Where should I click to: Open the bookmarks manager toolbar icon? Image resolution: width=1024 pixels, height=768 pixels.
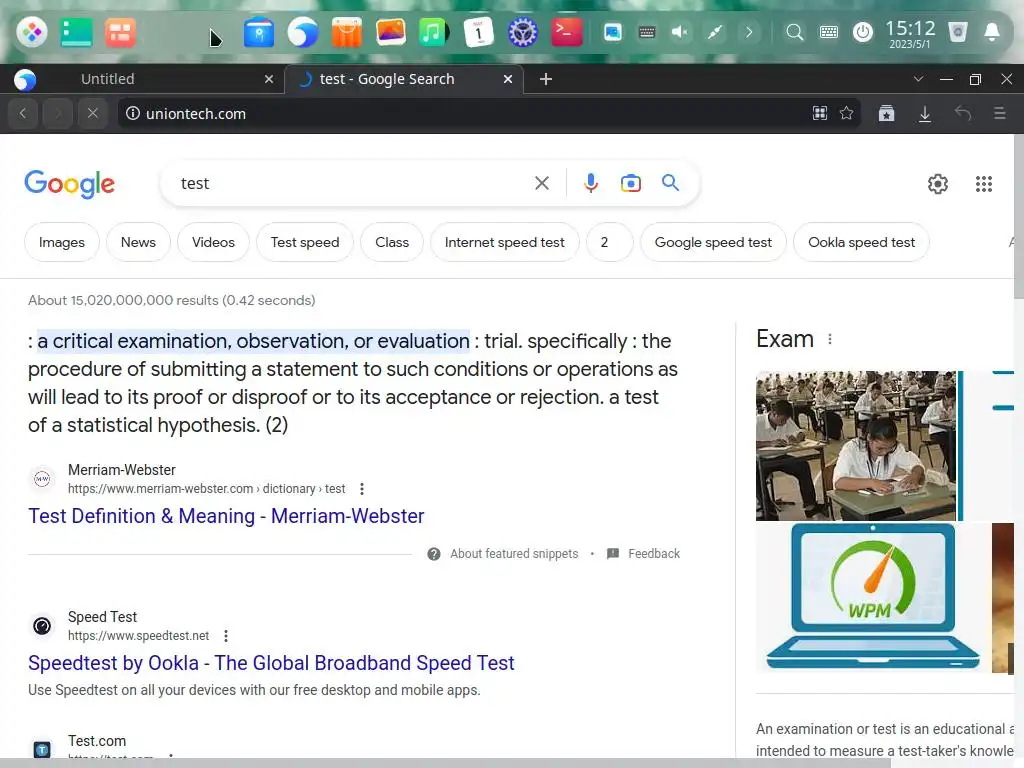pyautogui.click(x=886, y=114)
